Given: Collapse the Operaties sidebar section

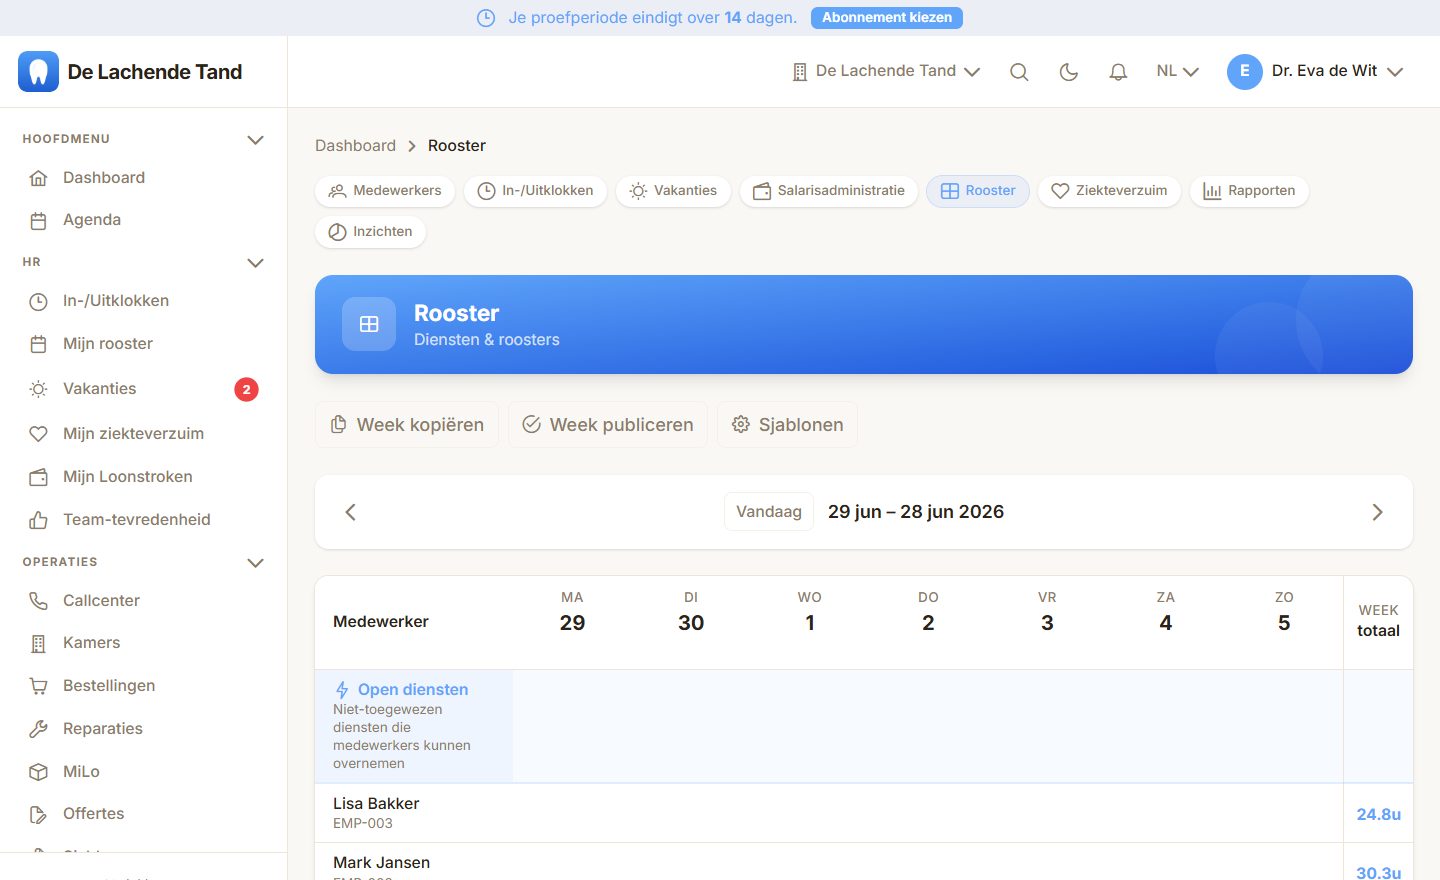Looking at the screenshot, I should [255, 563].
